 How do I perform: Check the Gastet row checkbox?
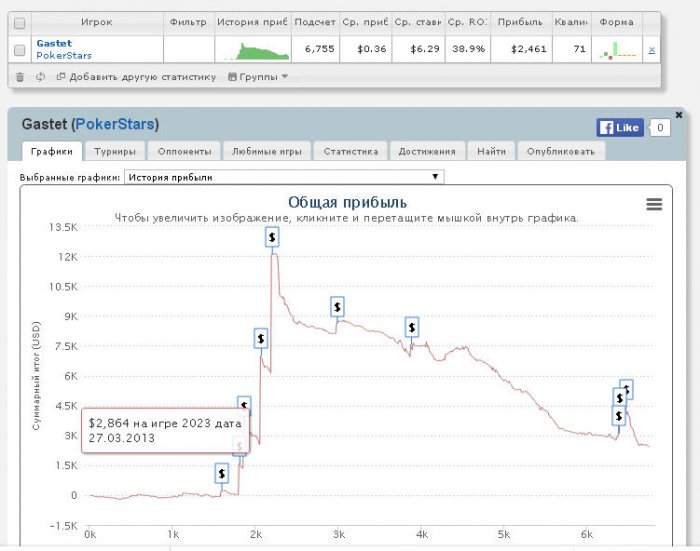pos(19,50)
